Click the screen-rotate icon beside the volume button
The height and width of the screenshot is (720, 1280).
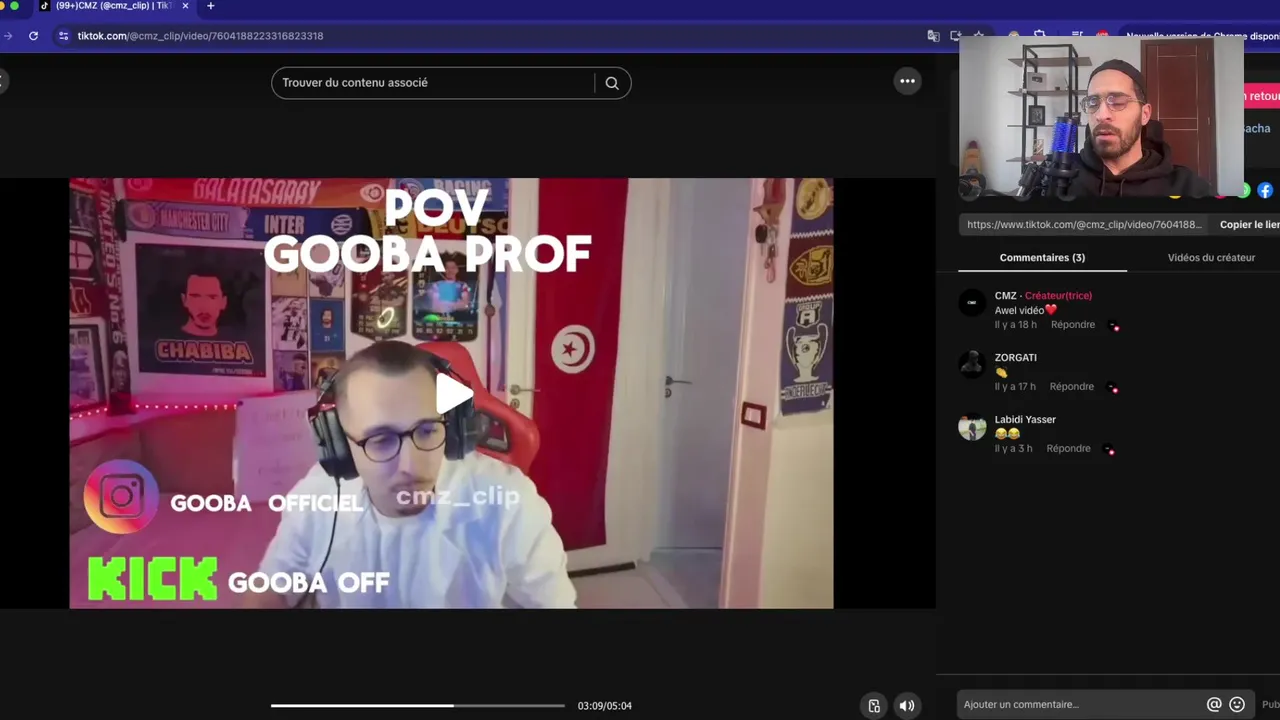874,705
